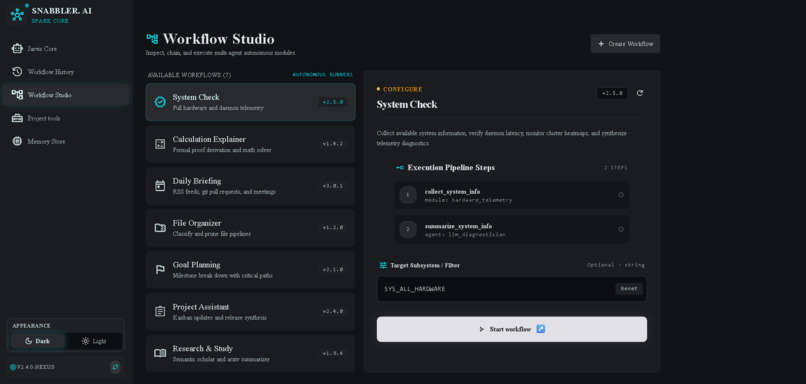
Task: Select the System Check workflow card
Action: point(250,102)
